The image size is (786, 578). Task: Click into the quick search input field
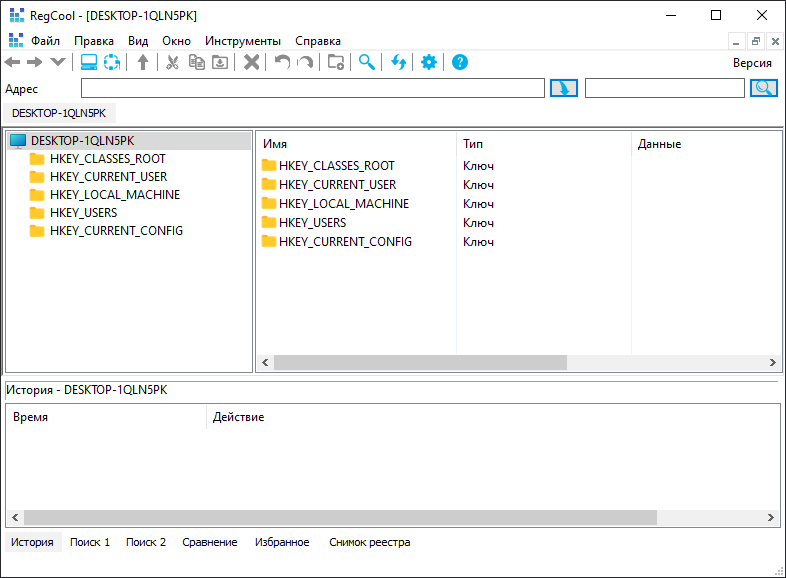pos(665,88)
